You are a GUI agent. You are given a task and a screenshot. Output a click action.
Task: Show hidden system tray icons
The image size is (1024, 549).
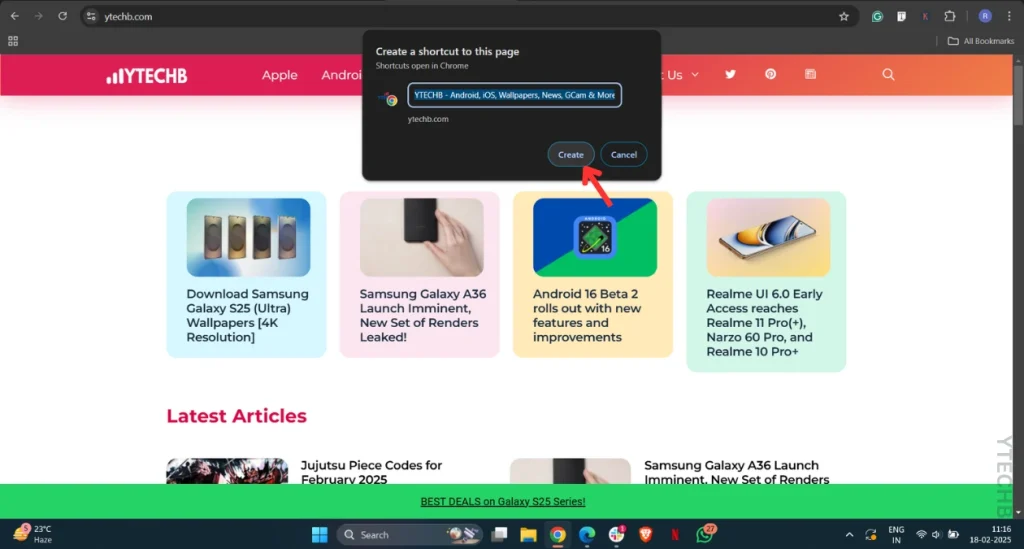click(849, 535)
